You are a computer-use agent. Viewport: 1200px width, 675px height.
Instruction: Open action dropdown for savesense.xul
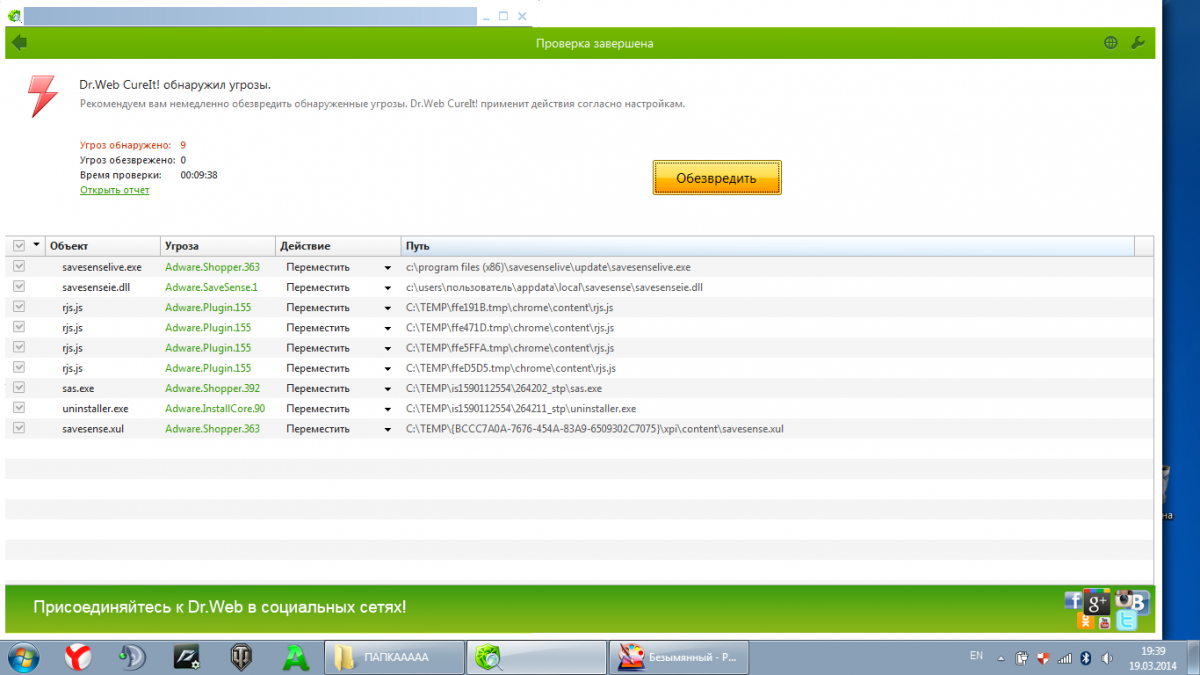387,428
